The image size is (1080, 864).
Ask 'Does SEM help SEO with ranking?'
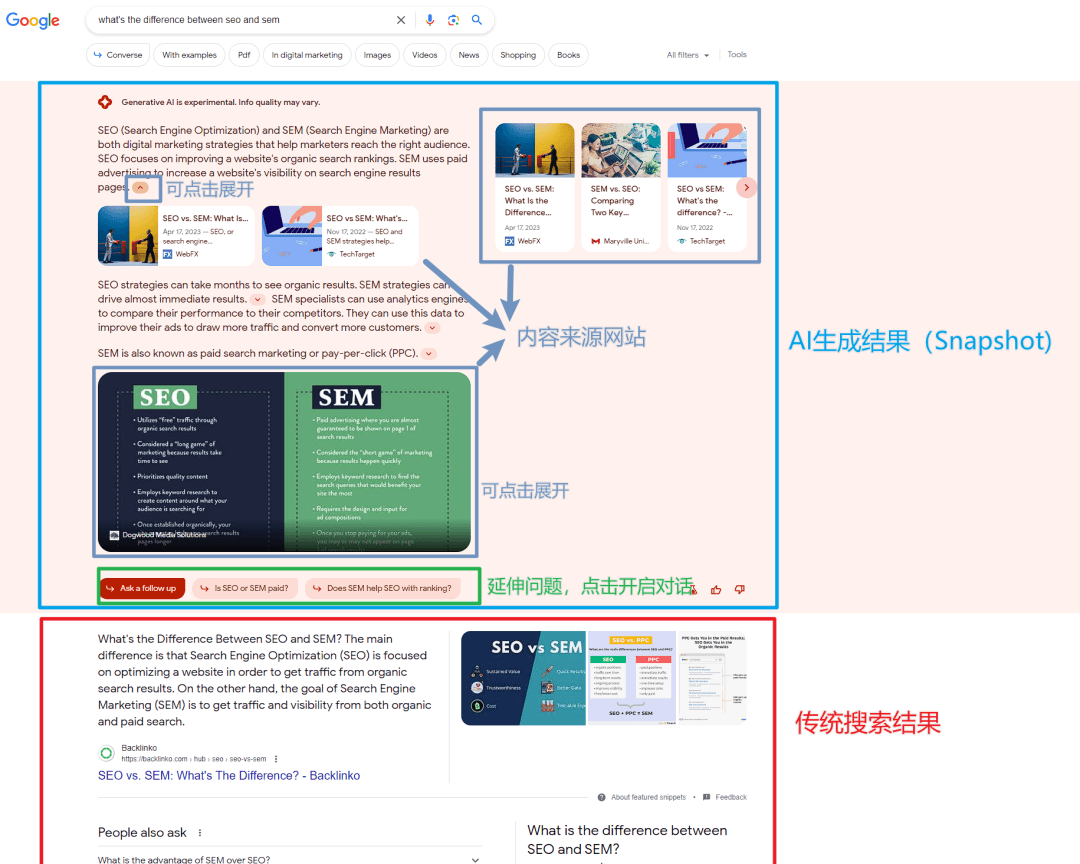point(382,588)
